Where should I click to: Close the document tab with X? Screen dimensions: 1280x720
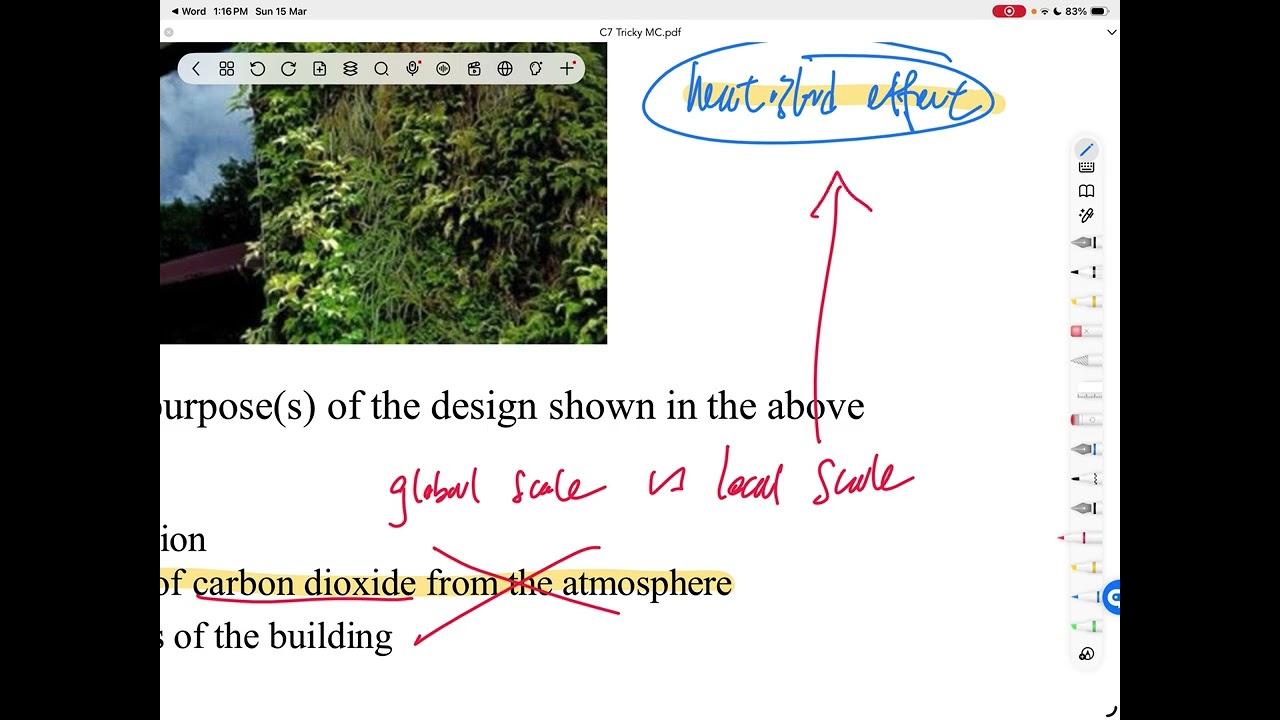[168, 32]
